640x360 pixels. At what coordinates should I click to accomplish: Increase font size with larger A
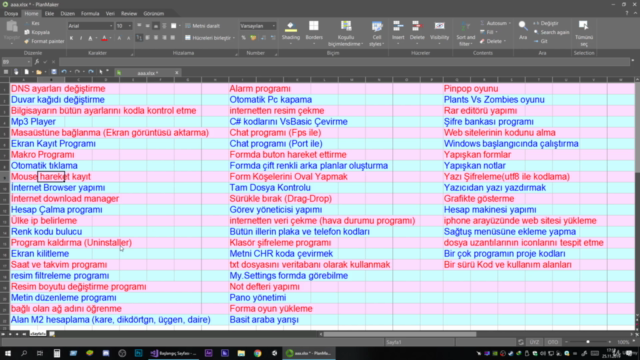119,38
